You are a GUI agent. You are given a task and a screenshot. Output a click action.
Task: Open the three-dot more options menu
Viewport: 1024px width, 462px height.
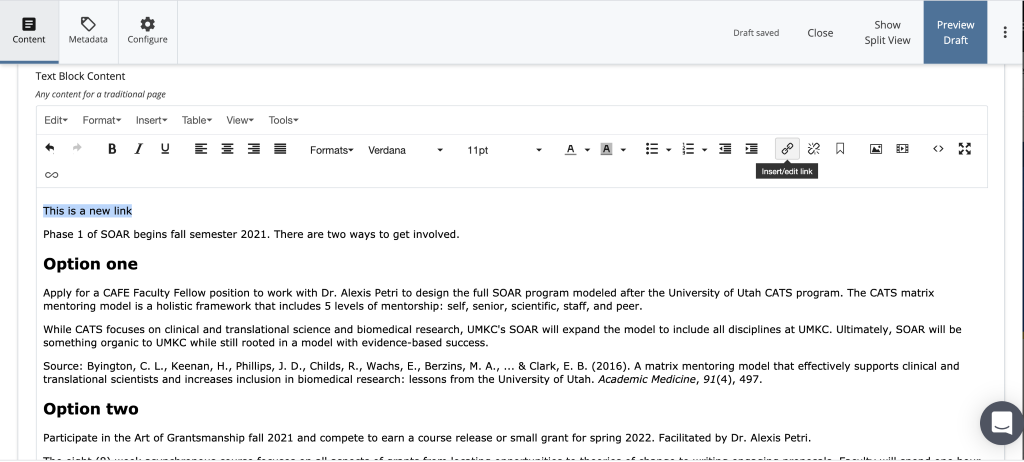coord(1005,33)
